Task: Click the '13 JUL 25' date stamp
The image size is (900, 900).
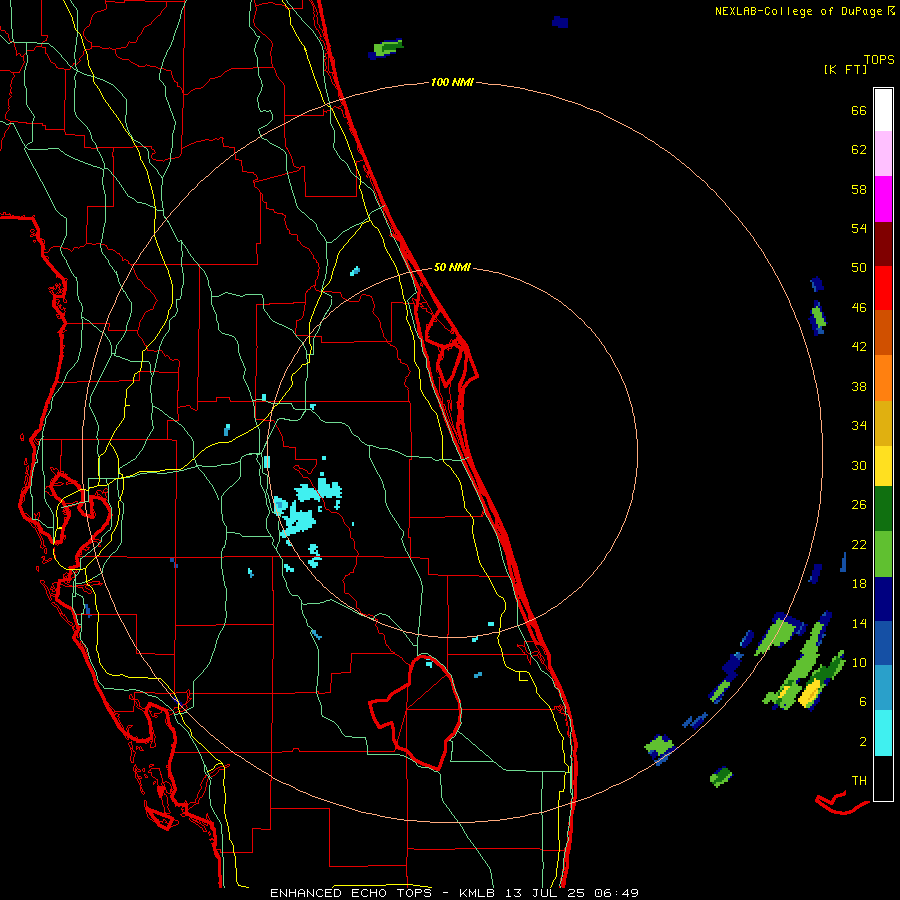Action: (545, 893)
